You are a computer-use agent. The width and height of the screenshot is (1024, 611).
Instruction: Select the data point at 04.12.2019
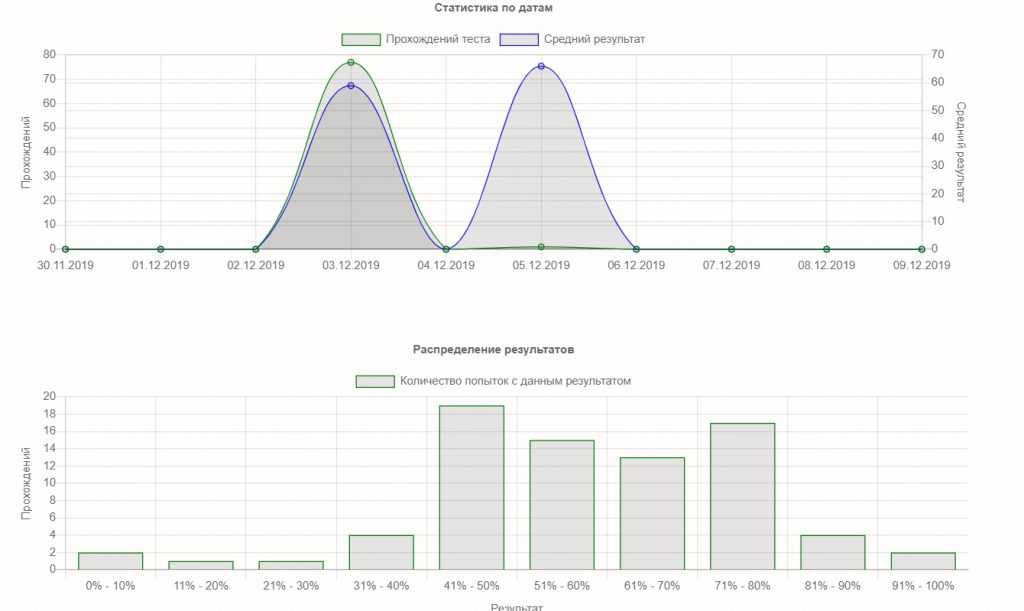coord(446,249)
